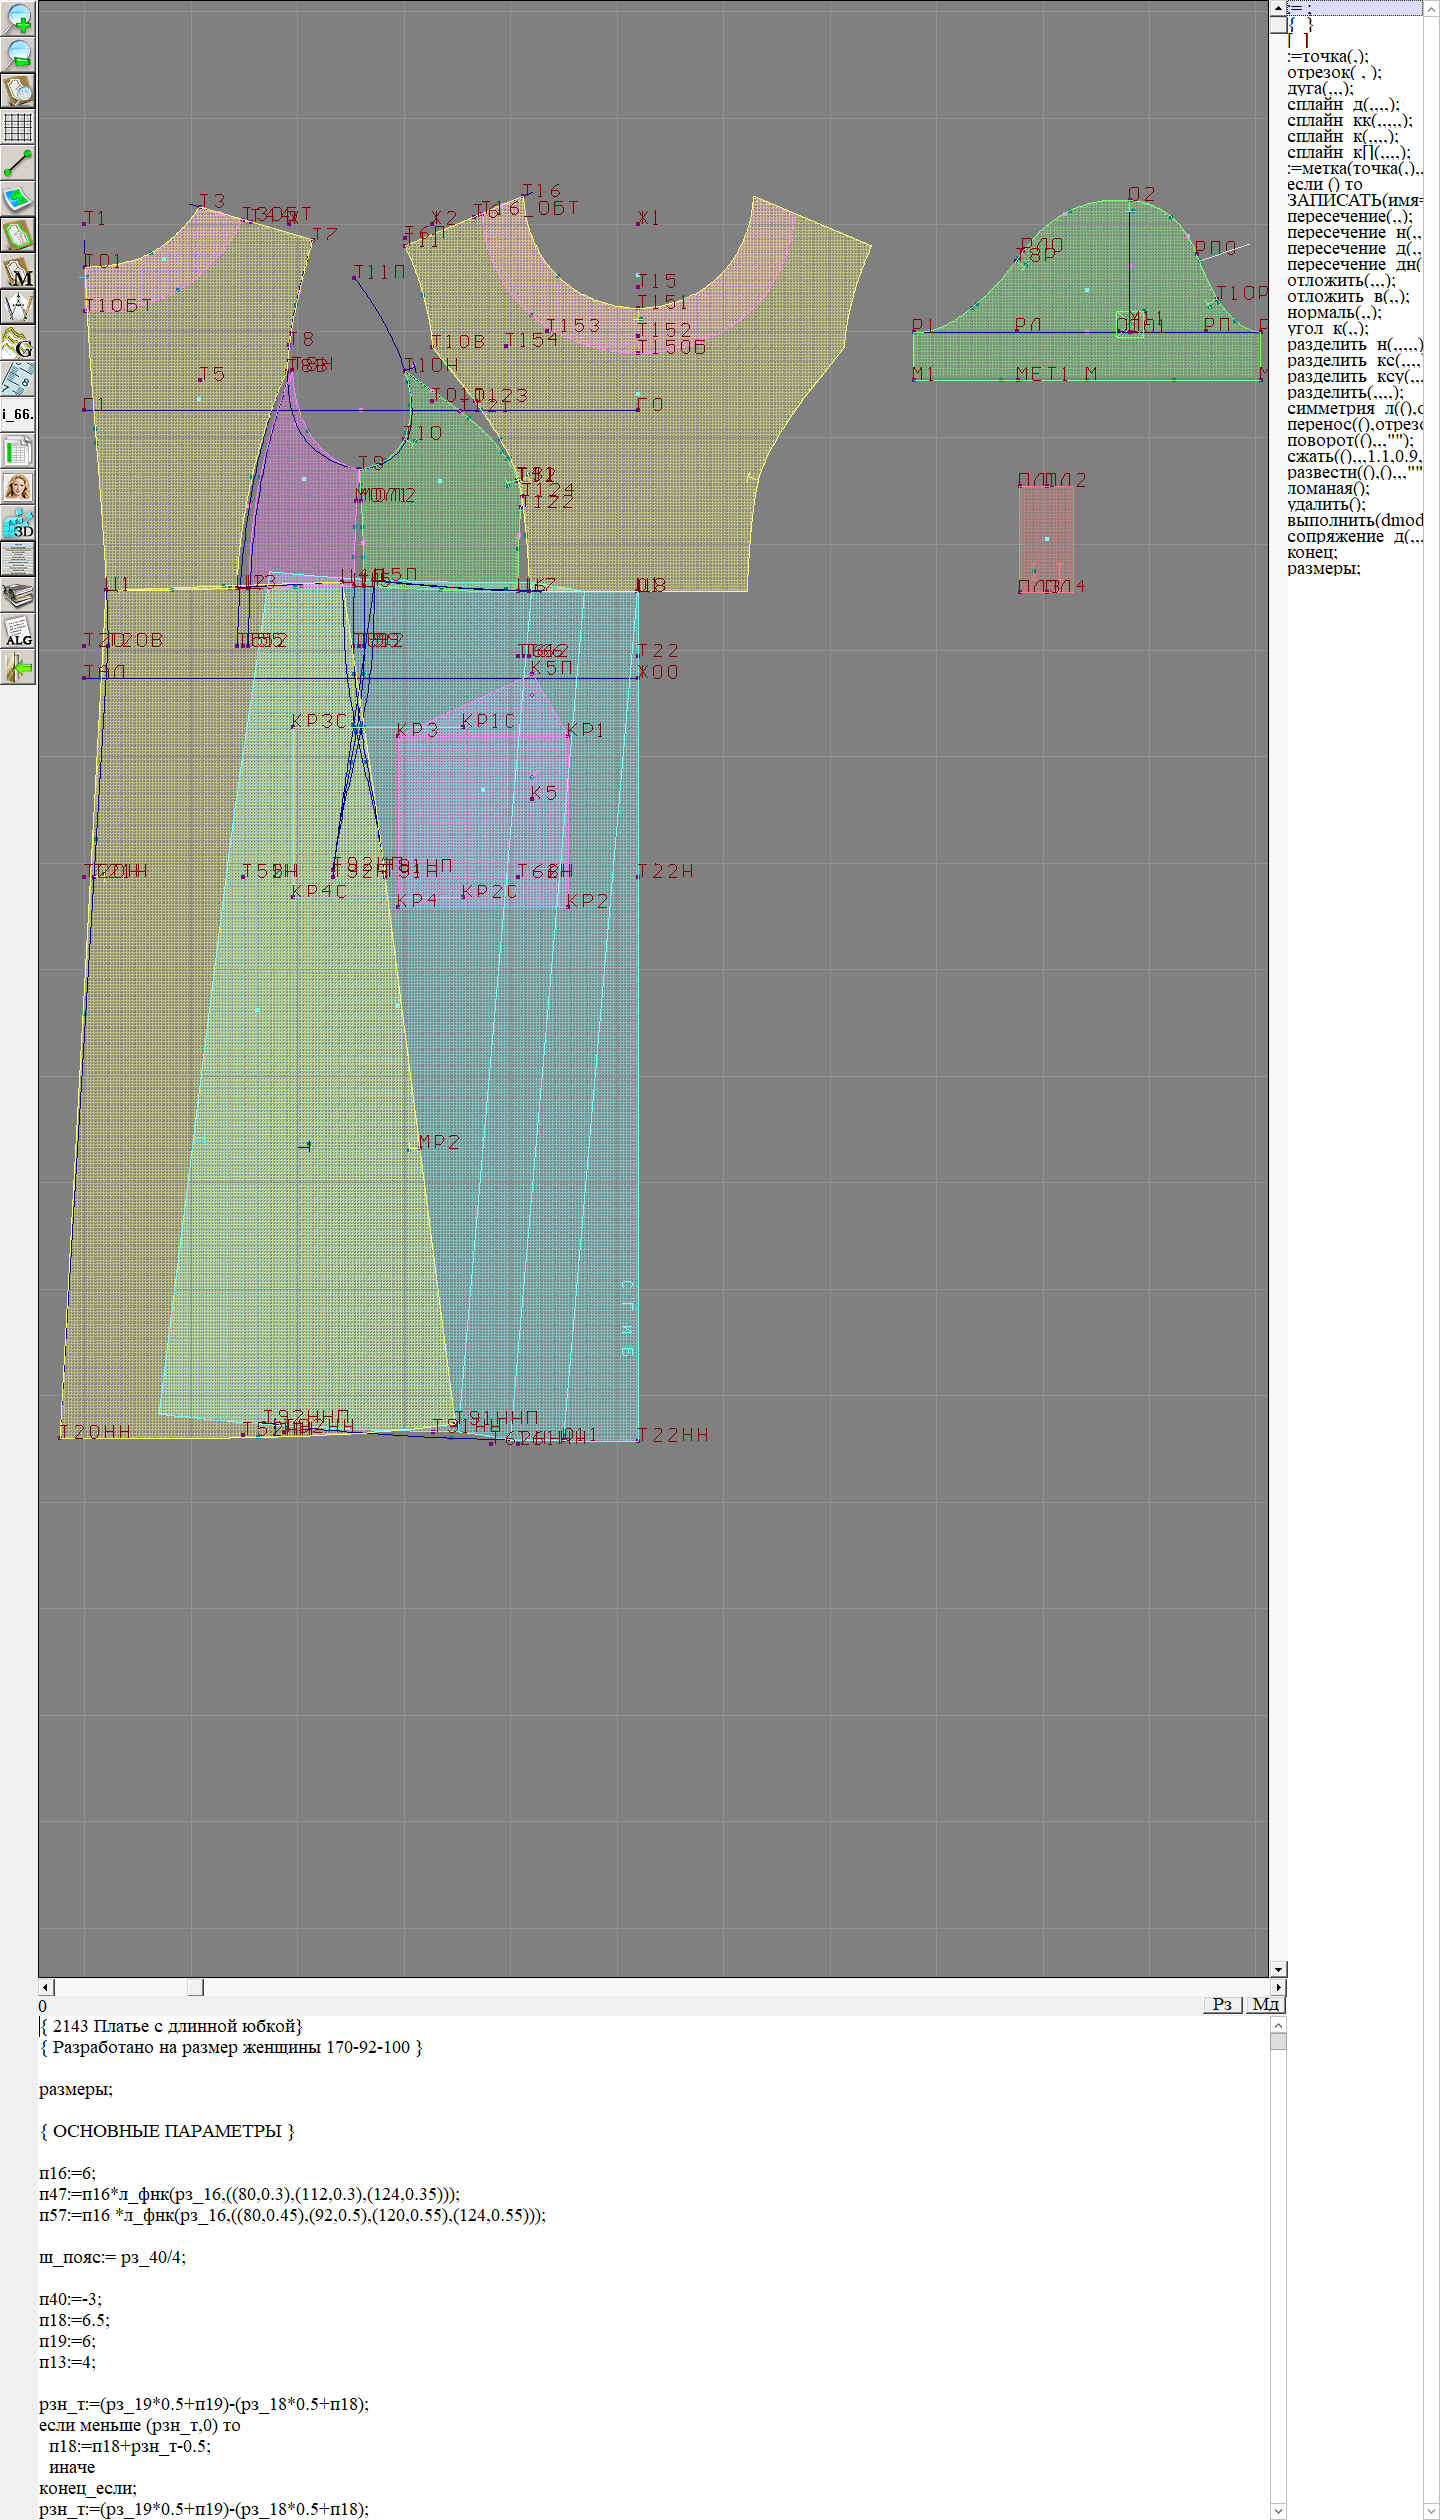Click the zoom out magnifier icon
The image size is (1440, 2520).
(18, 54)
